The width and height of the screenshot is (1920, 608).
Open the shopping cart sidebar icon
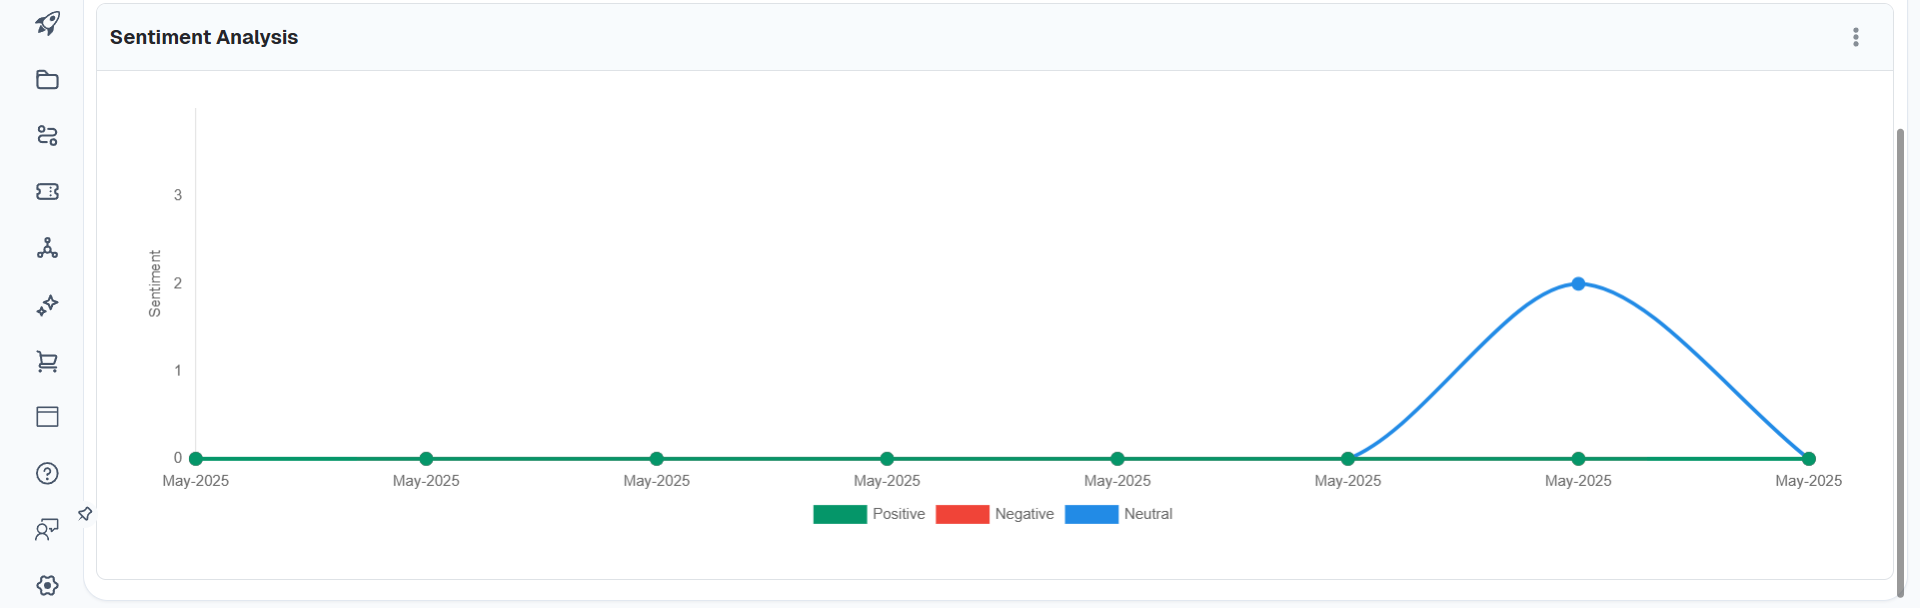click(47, 361)
